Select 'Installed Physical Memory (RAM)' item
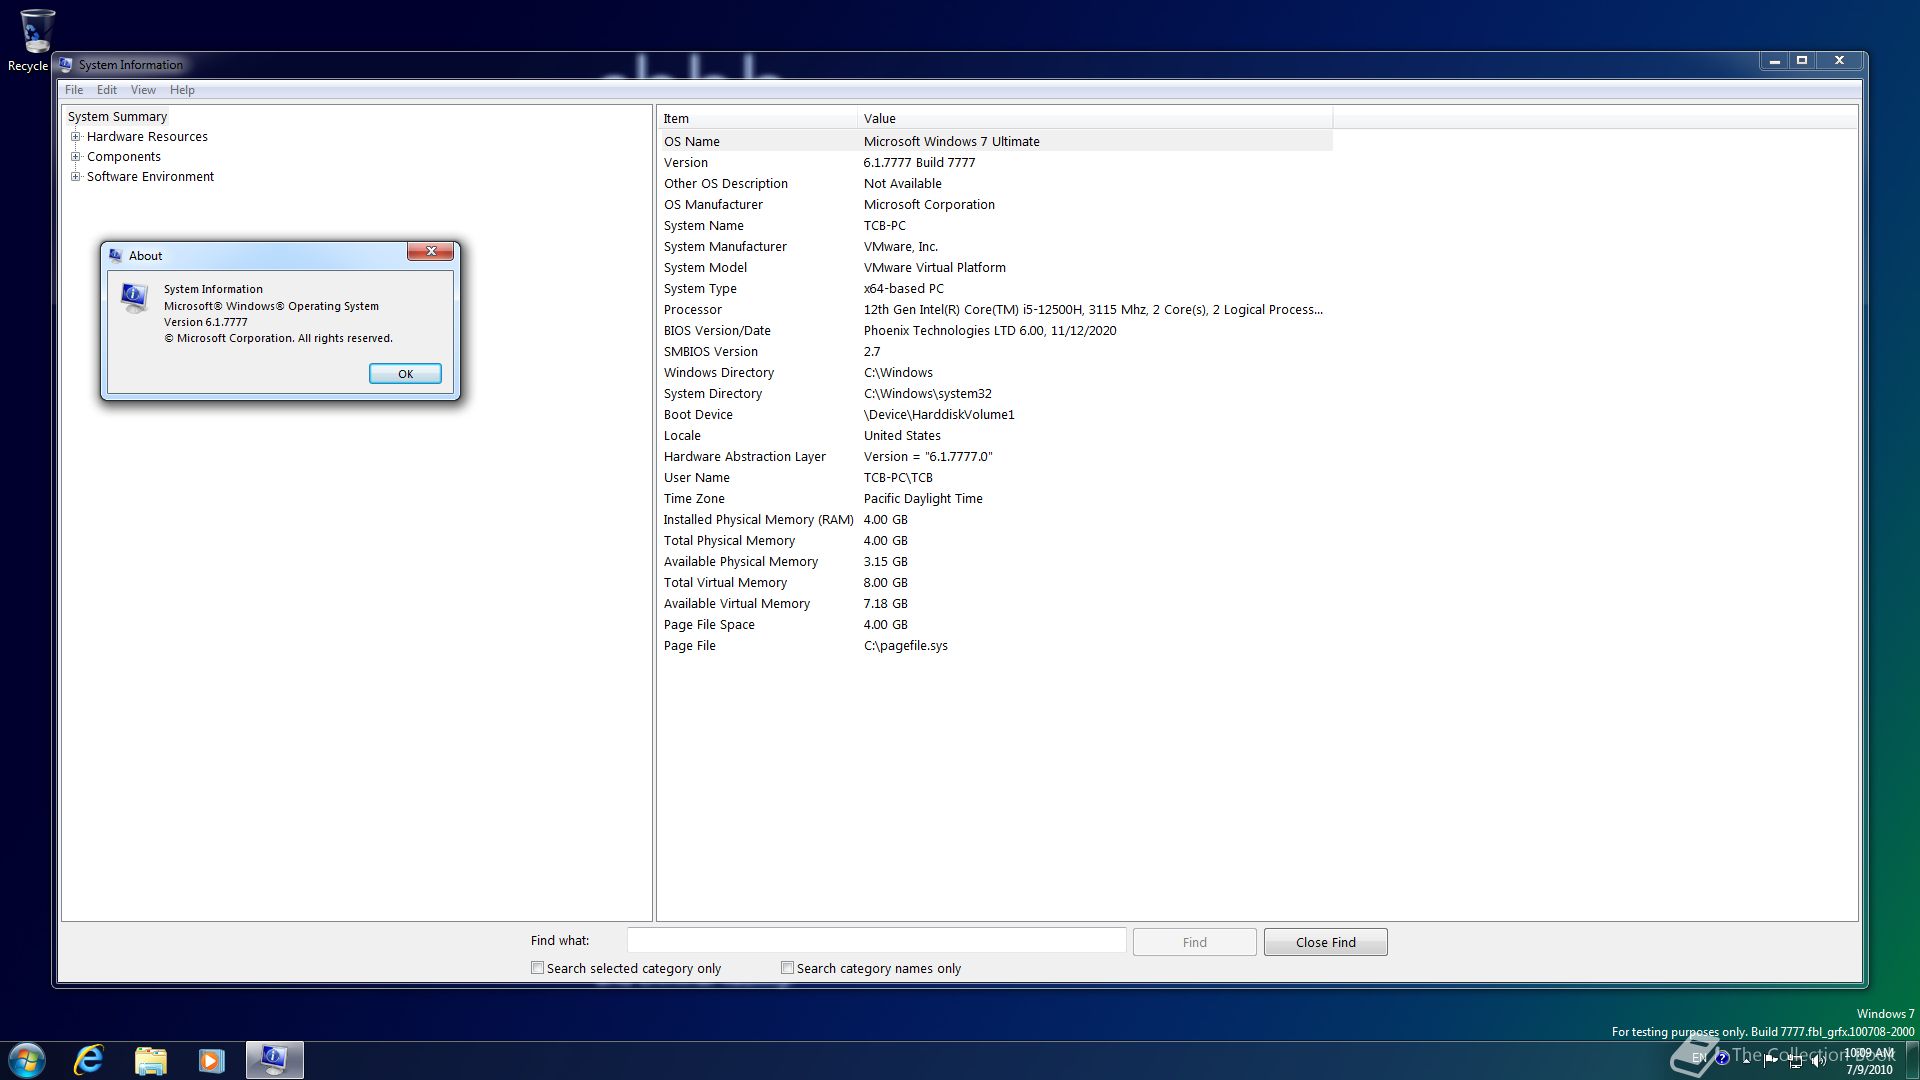The width and height of the screenshot is (1920, 1080). (759, 520)
